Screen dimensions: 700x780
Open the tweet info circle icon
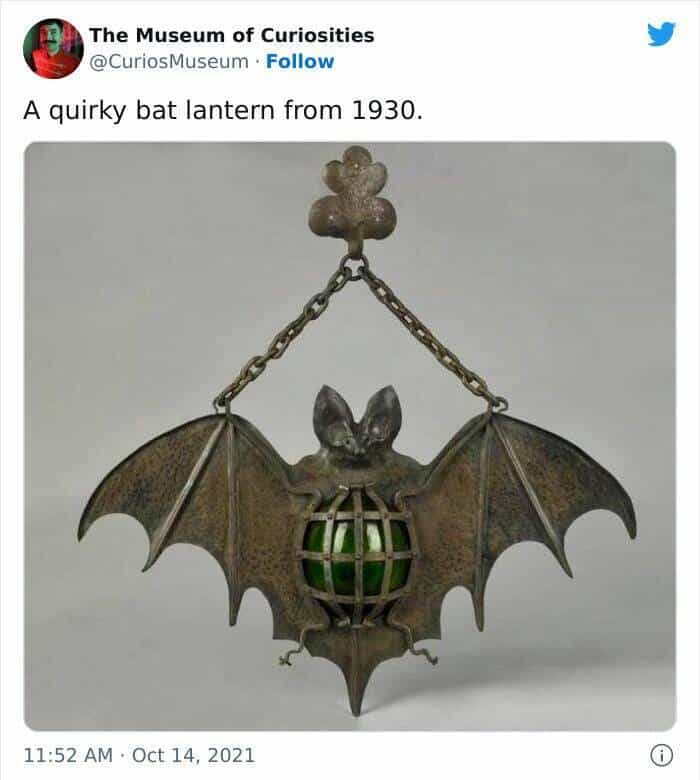click(x=661, y=755)
